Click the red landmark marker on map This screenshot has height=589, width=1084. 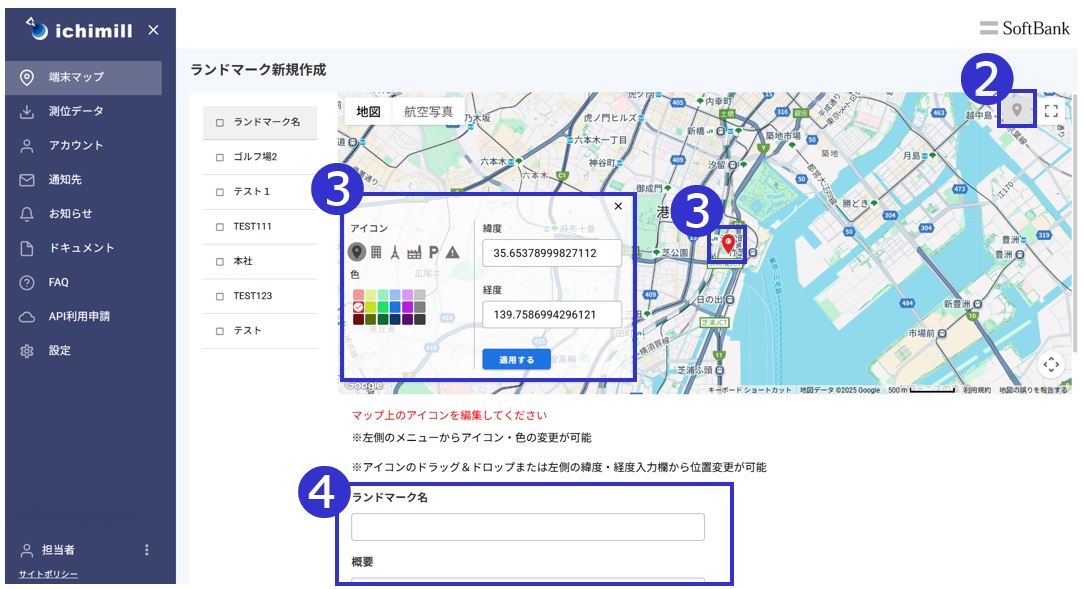[x=728, y=241]
